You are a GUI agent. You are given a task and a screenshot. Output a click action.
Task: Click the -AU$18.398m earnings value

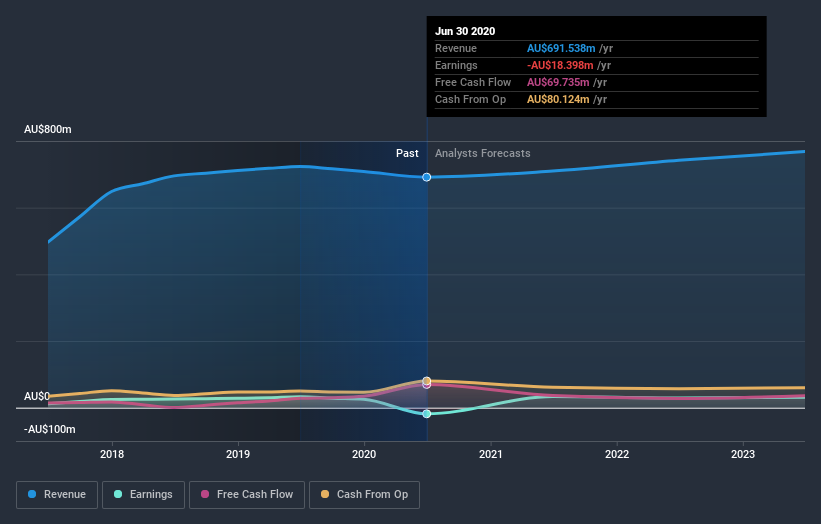pyautogui.click(x=560, y=65)
